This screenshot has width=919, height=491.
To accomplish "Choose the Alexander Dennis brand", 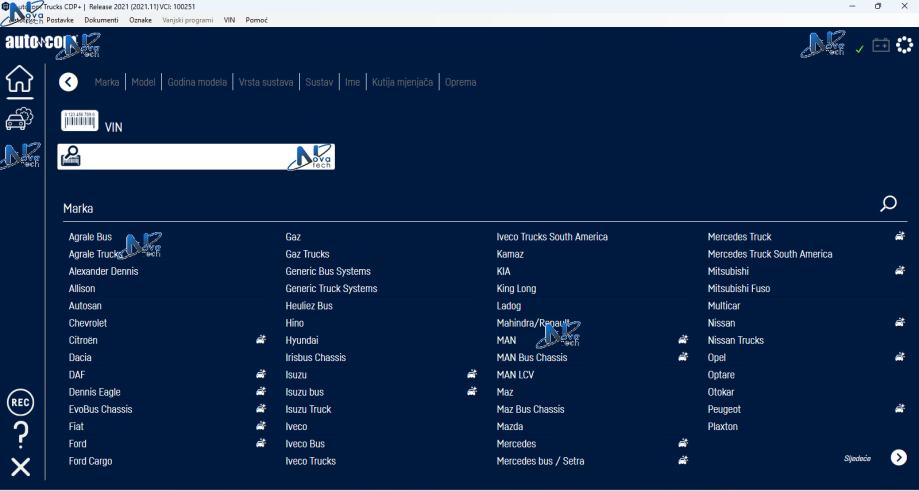I will click(104, 271).
